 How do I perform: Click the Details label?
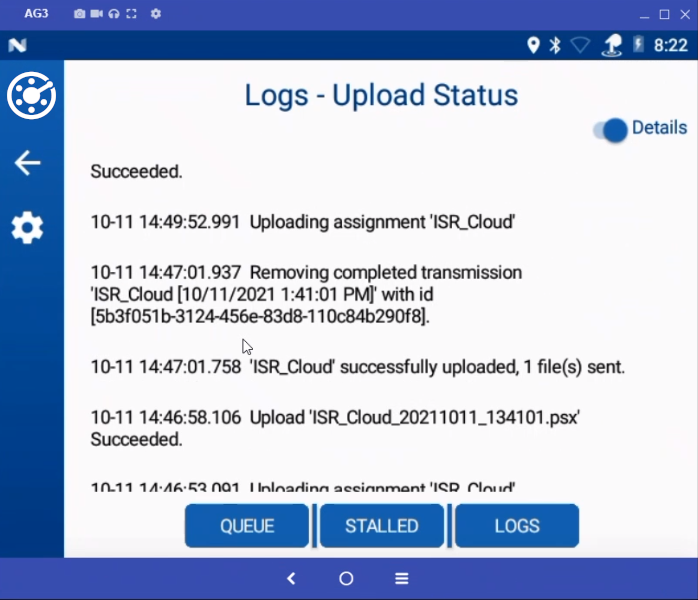tap(659, 127)
